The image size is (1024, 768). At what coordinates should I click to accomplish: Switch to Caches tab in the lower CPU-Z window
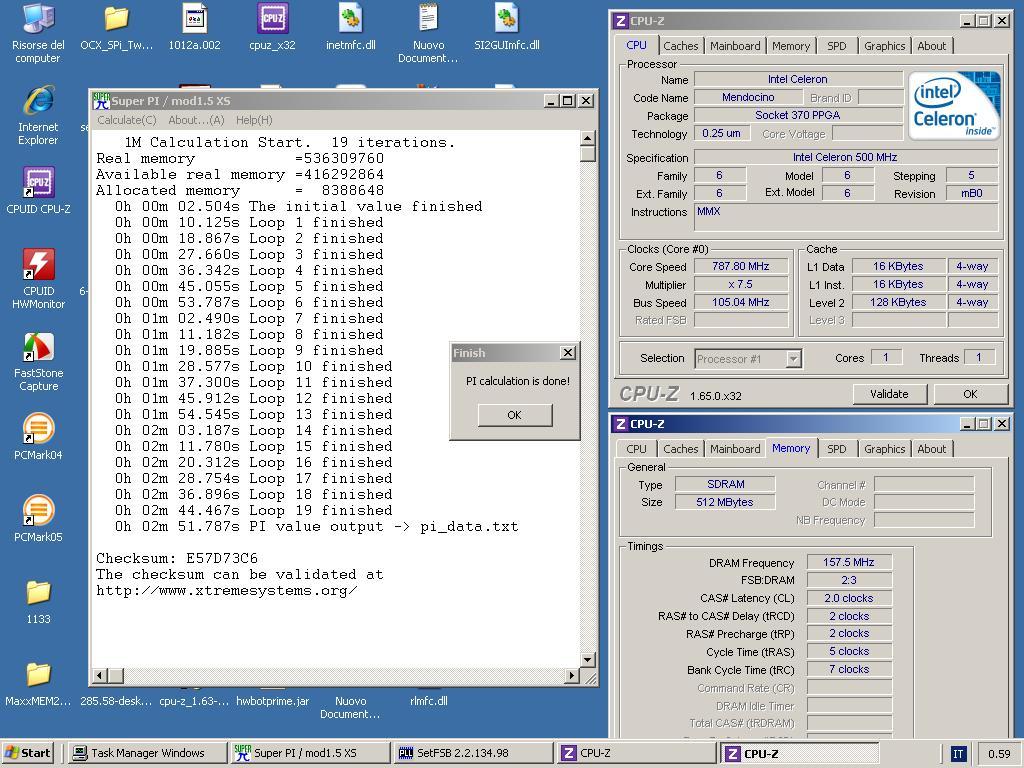coord(680,449)
